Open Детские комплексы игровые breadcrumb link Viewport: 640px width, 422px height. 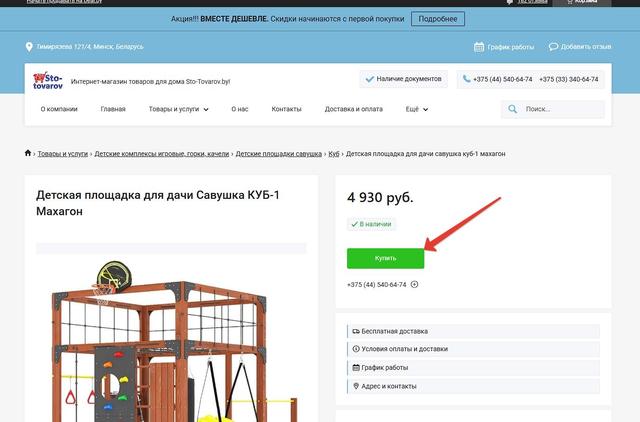[162, 153]
